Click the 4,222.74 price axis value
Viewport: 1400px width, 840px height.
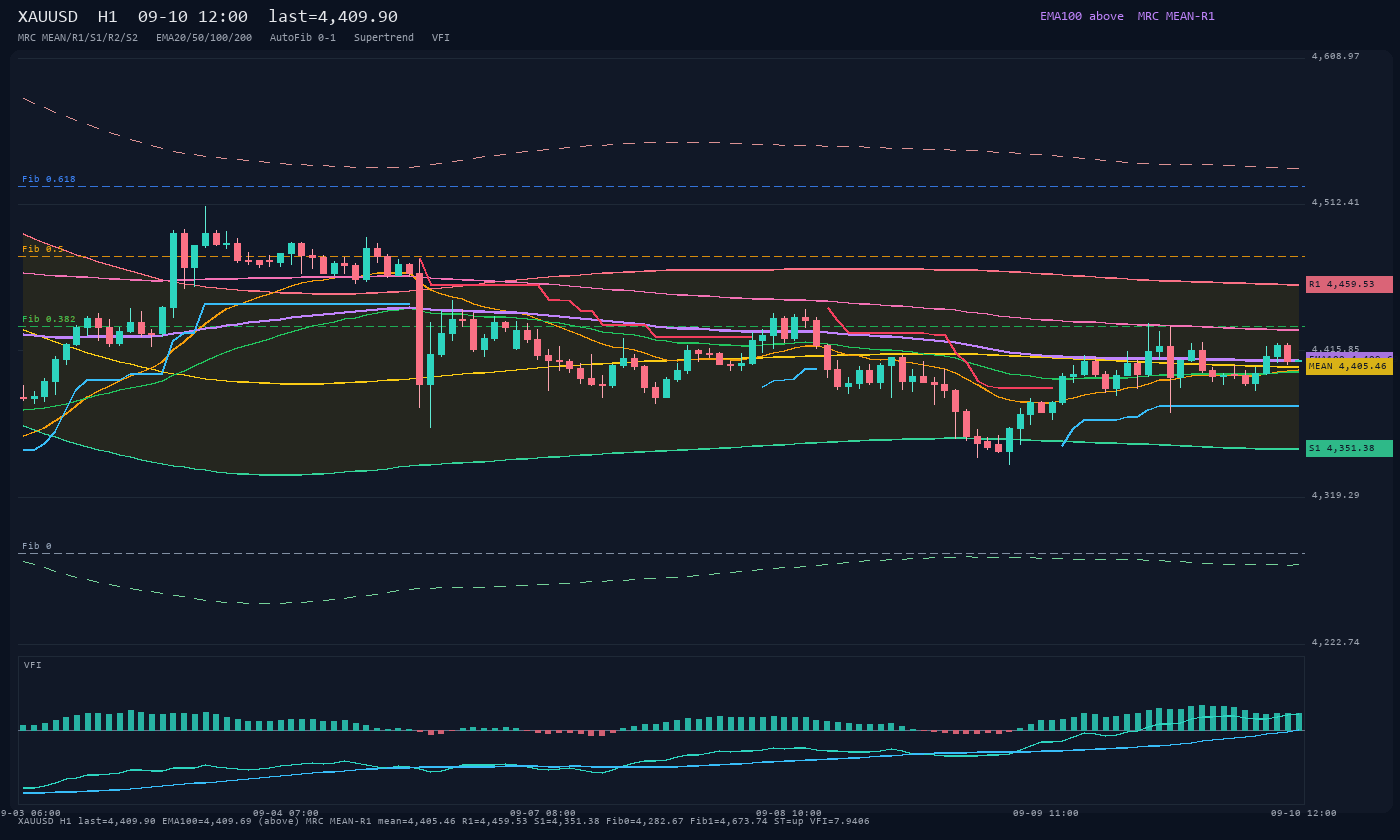pyautogui.click(x=1336, y=642)
